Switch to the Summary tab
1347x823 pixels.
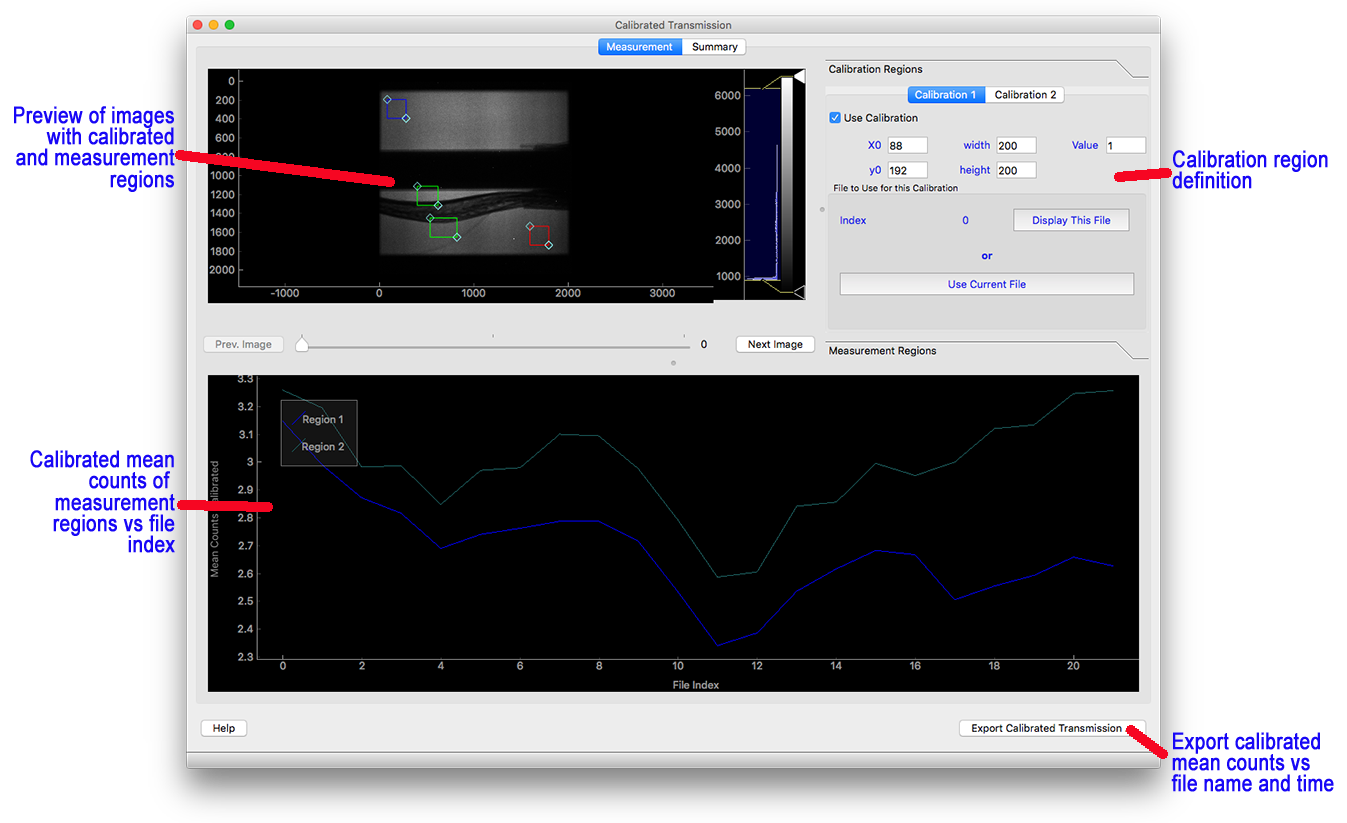[x=714, y=47]
